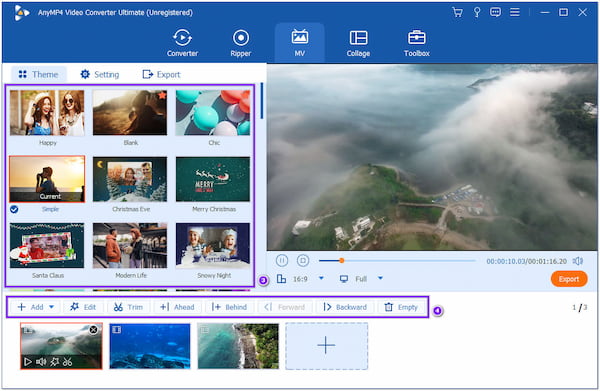Choose the Blank theme thumbnail
600x391 pixels.
(x=130, y=112)
